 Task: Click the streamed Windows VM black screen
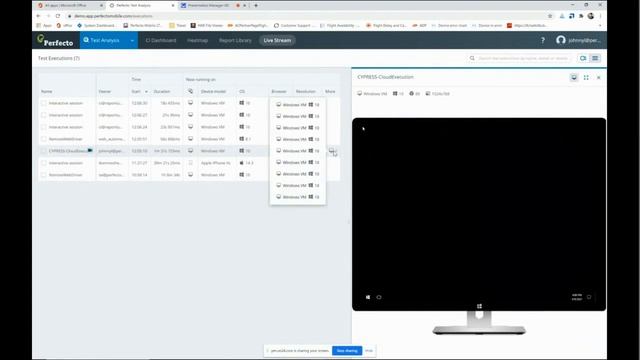tap(479, 214)
